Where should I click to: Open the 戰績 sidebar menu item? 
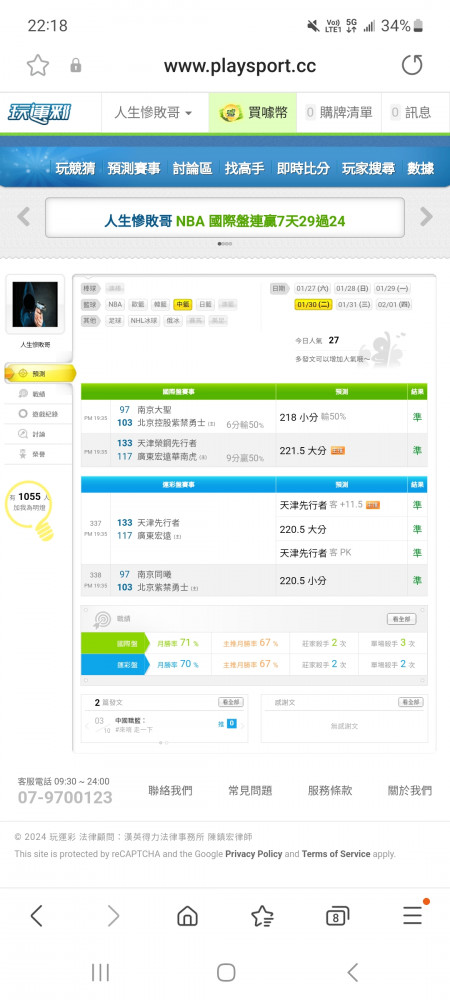38,393
